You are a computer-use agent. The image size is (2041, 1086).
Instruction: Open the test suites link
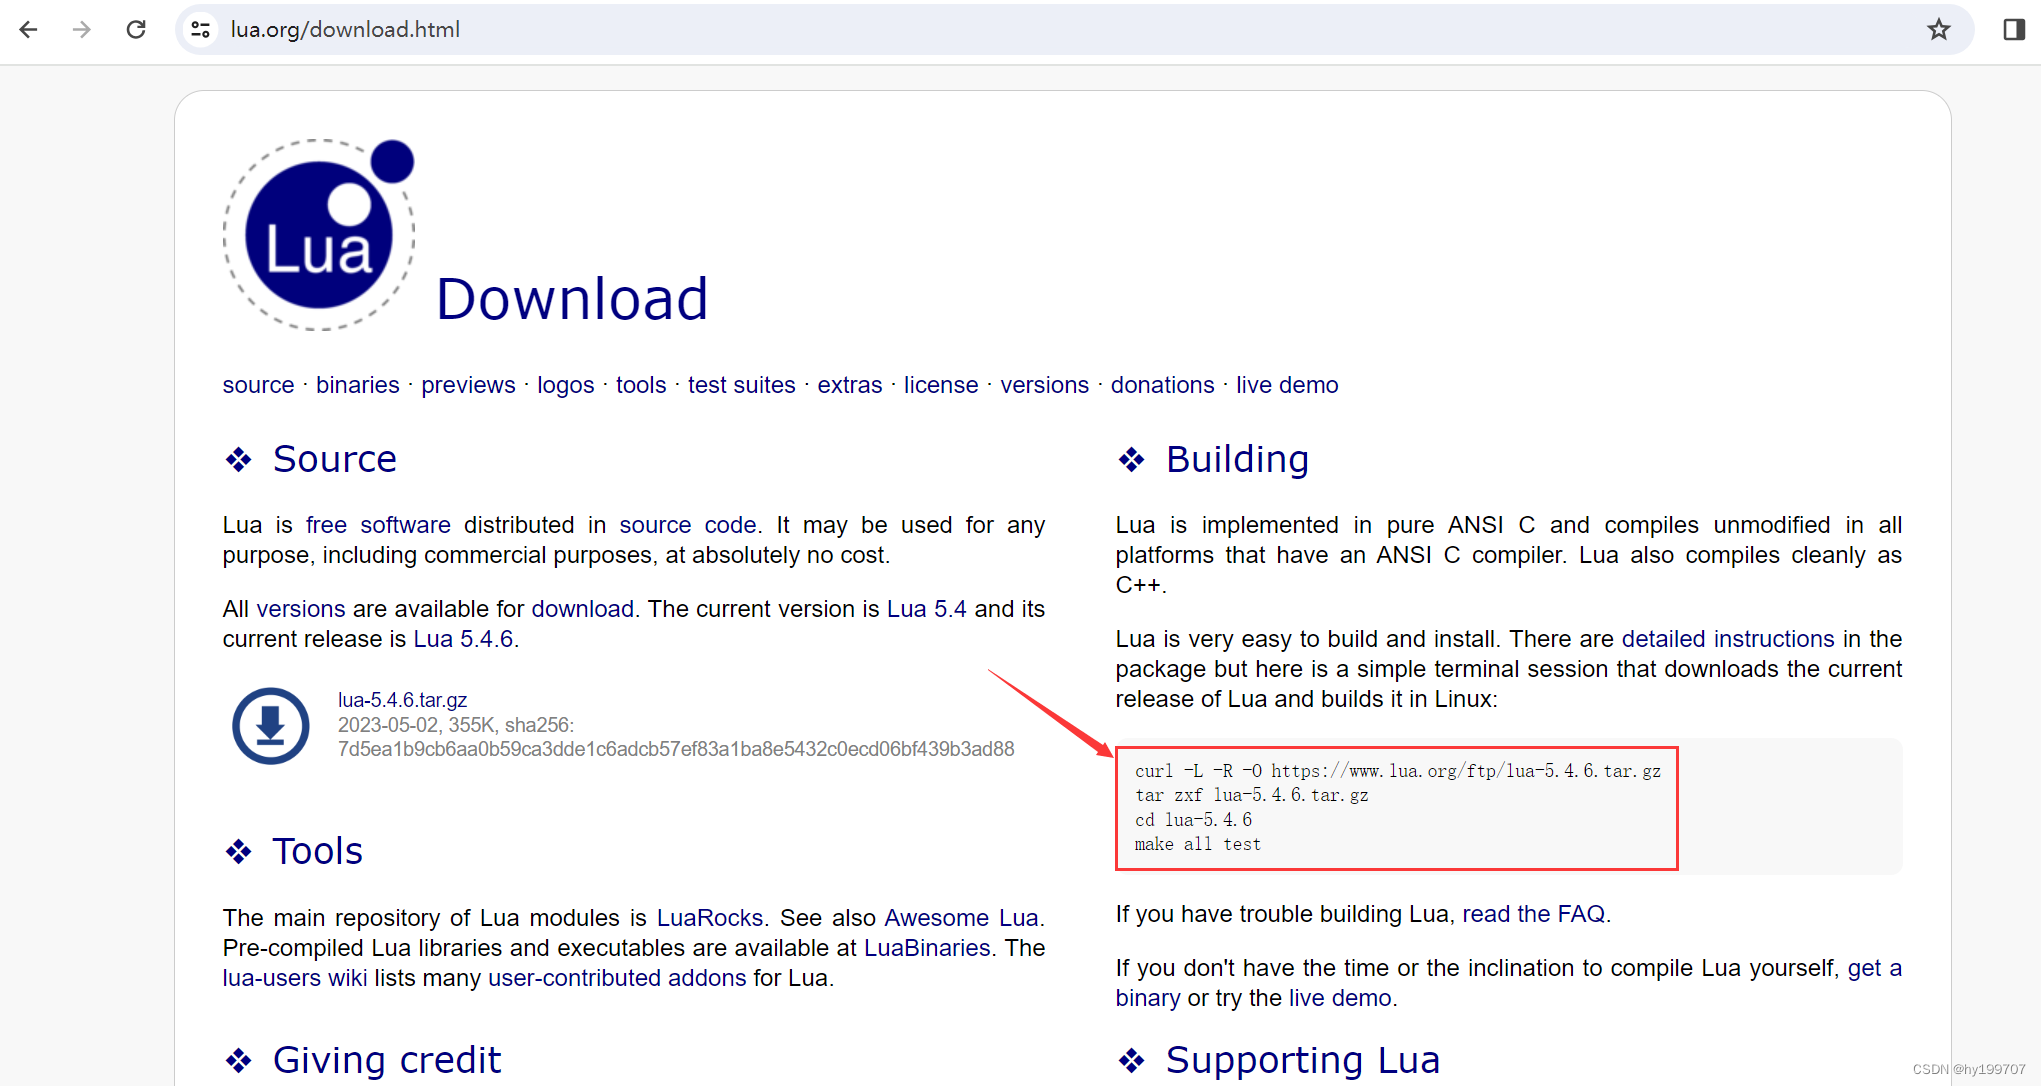[741, 385]
